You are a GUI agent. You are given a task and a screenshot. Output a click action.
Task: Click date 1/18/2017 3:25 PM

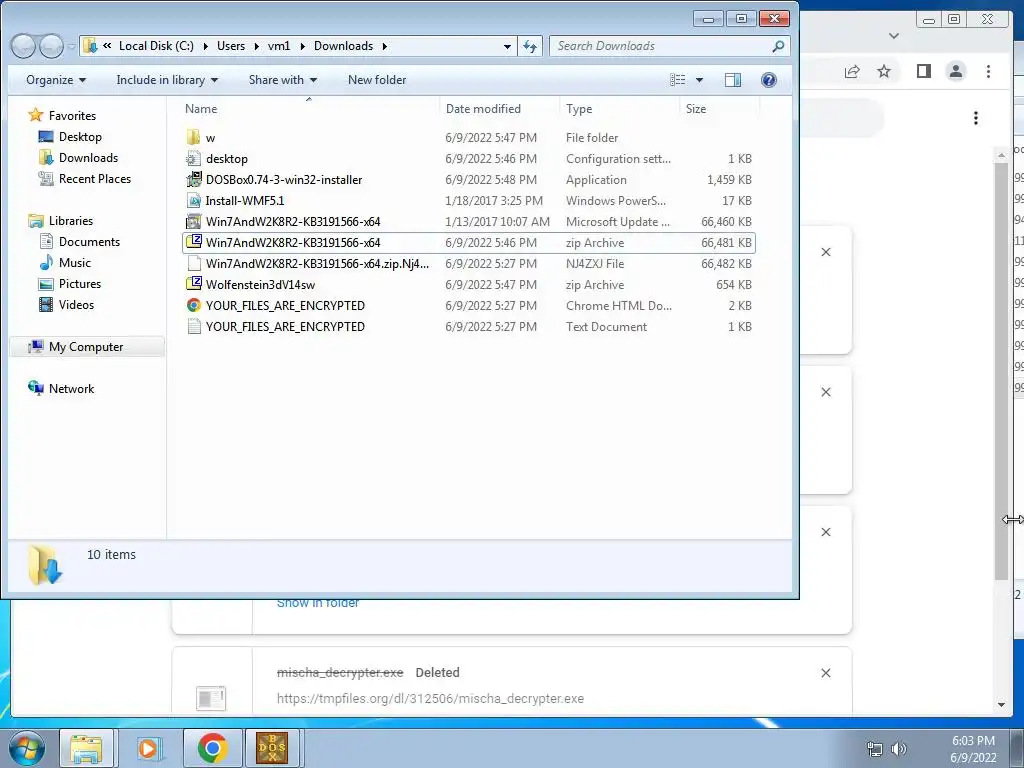pos(494,200)
